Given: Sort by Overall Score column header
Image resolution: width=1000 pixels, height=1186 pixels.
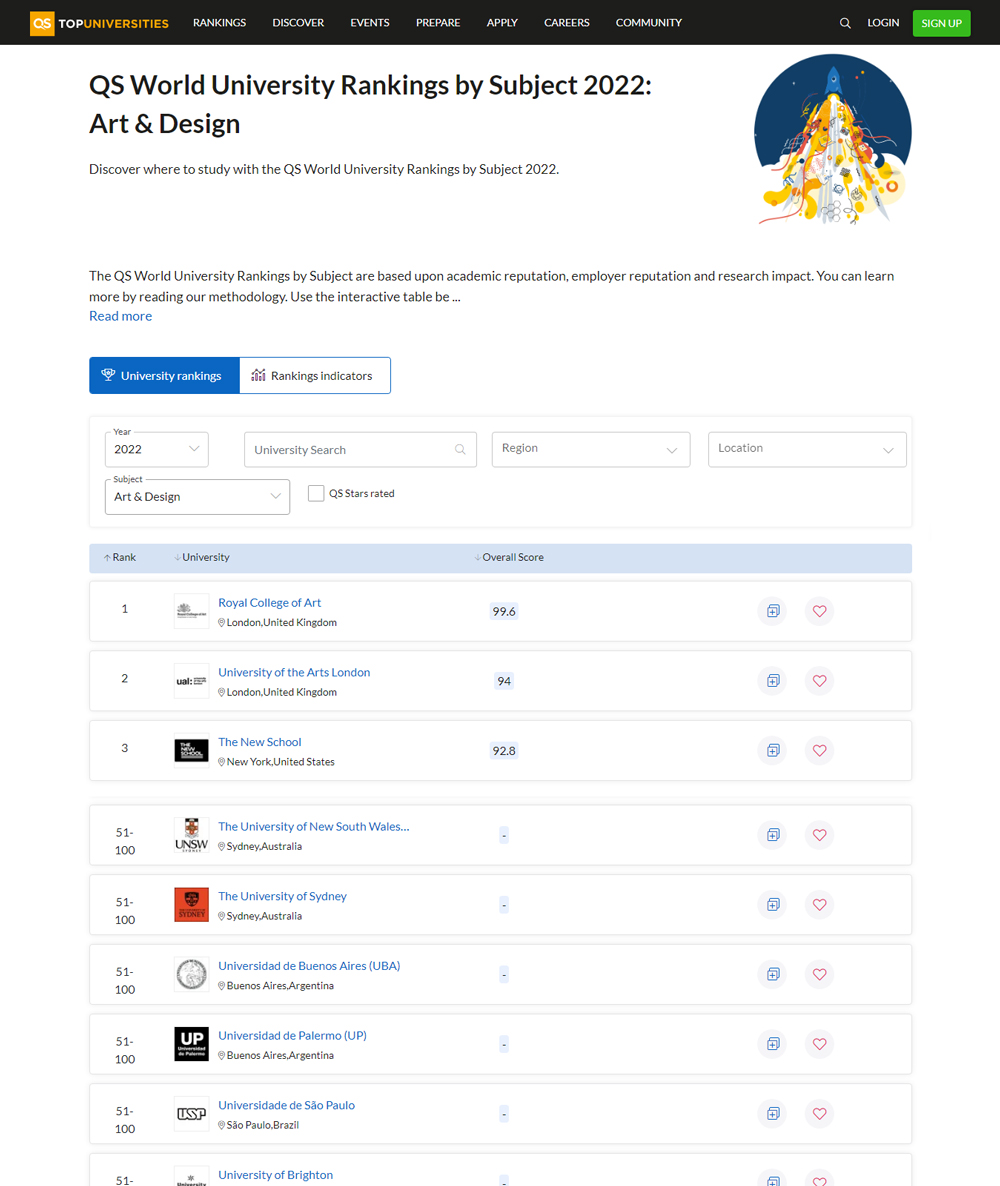Looking at the screenshot, I should point(509,557).
